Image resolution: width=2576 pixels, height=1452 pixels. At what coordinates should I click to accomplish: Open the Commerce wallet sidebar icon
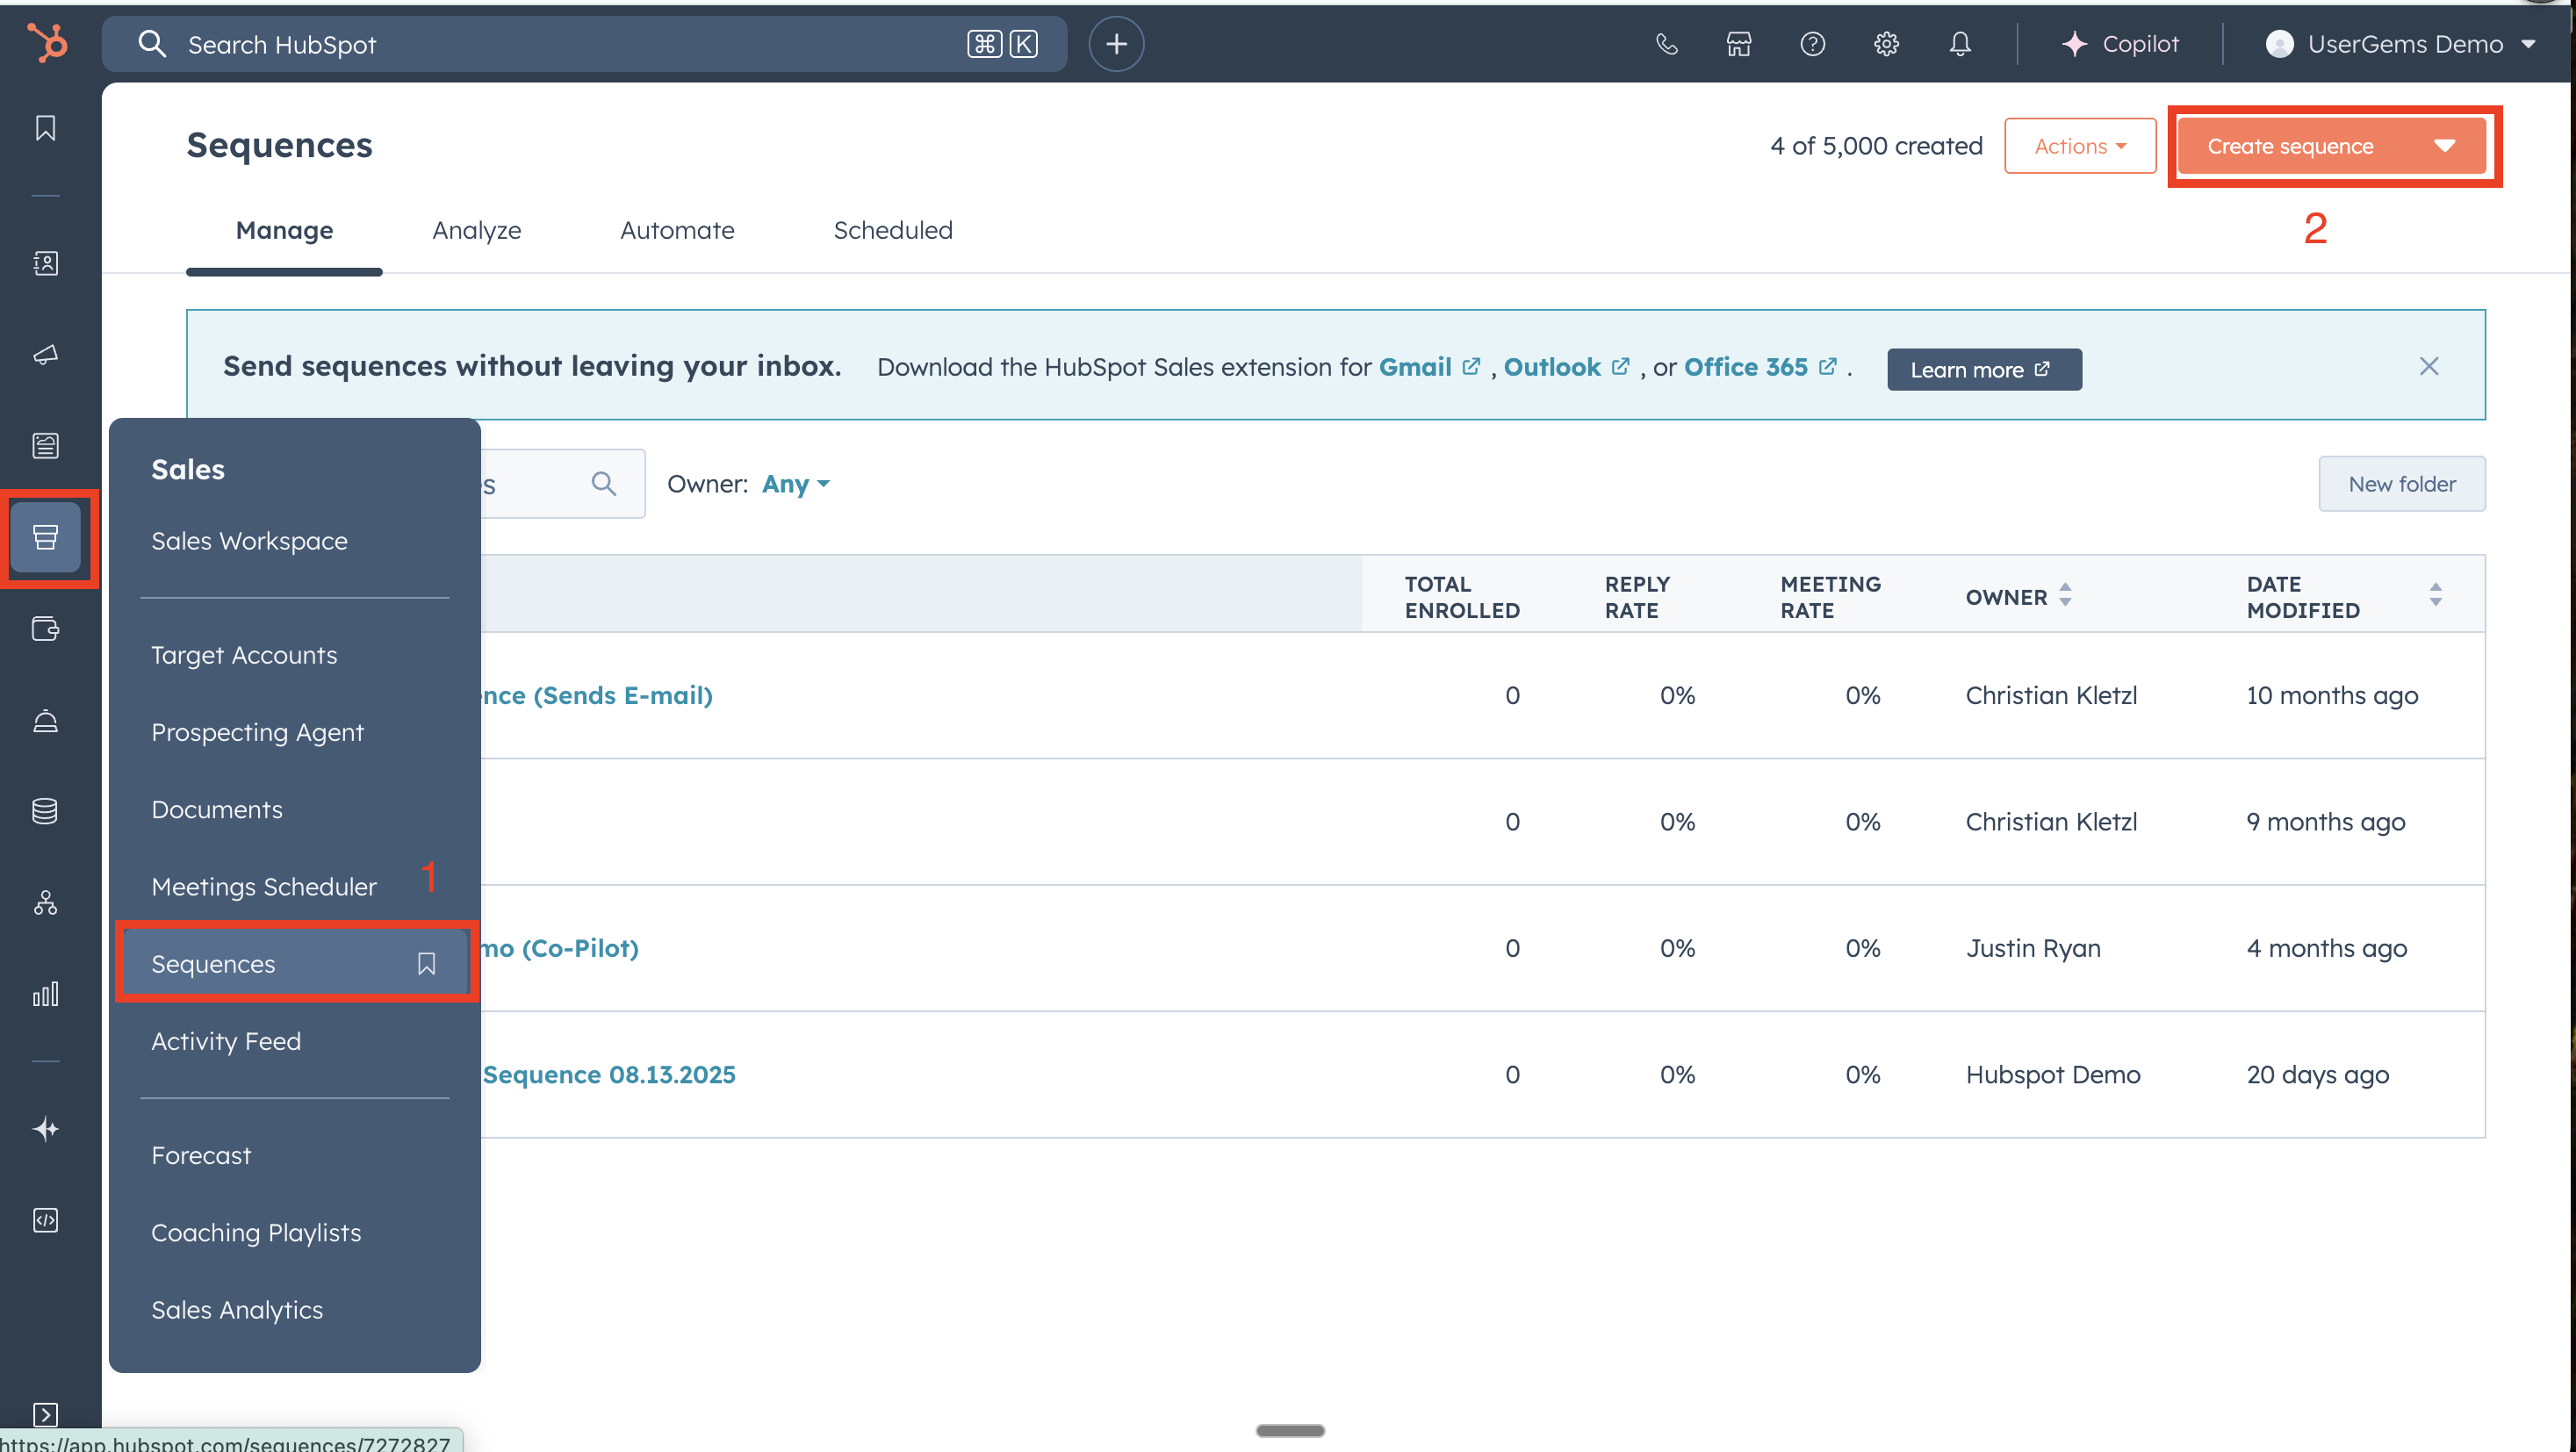[45, 629]
